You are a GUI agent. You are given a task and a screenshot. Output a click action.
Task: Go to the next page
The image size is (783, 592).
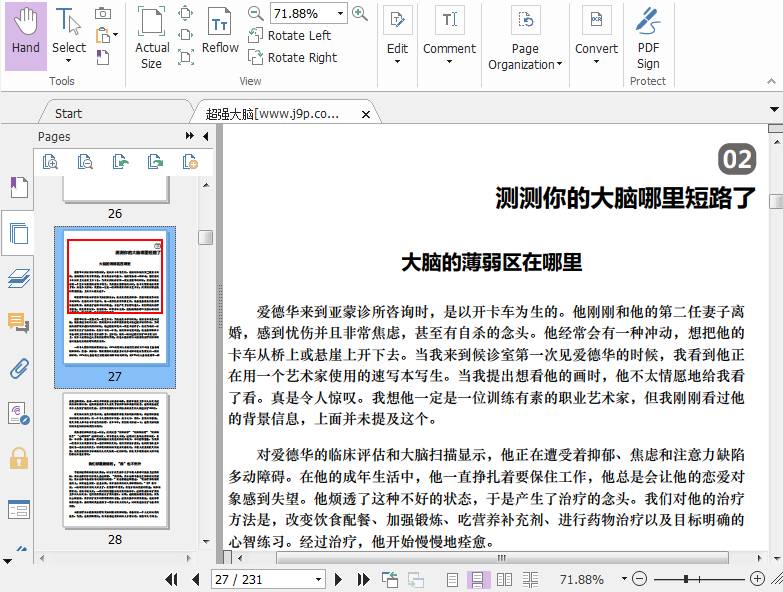coord(339,579)
